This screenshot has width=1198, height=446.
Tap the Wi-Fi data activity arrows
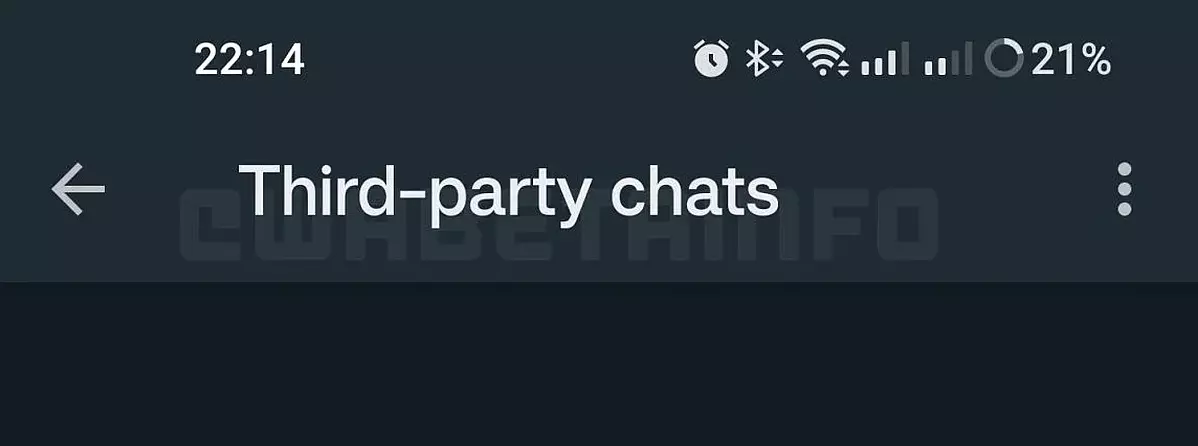pos(843,68)
